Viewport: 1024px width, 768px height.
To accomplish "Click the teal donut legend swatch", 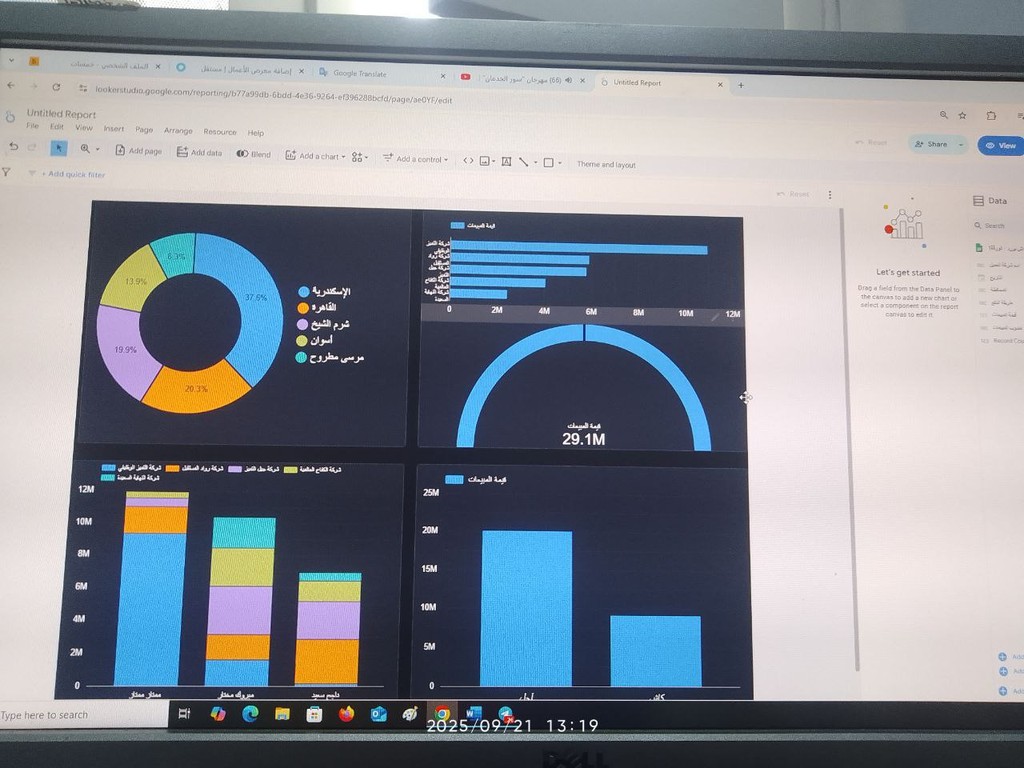I will [301, 357].
